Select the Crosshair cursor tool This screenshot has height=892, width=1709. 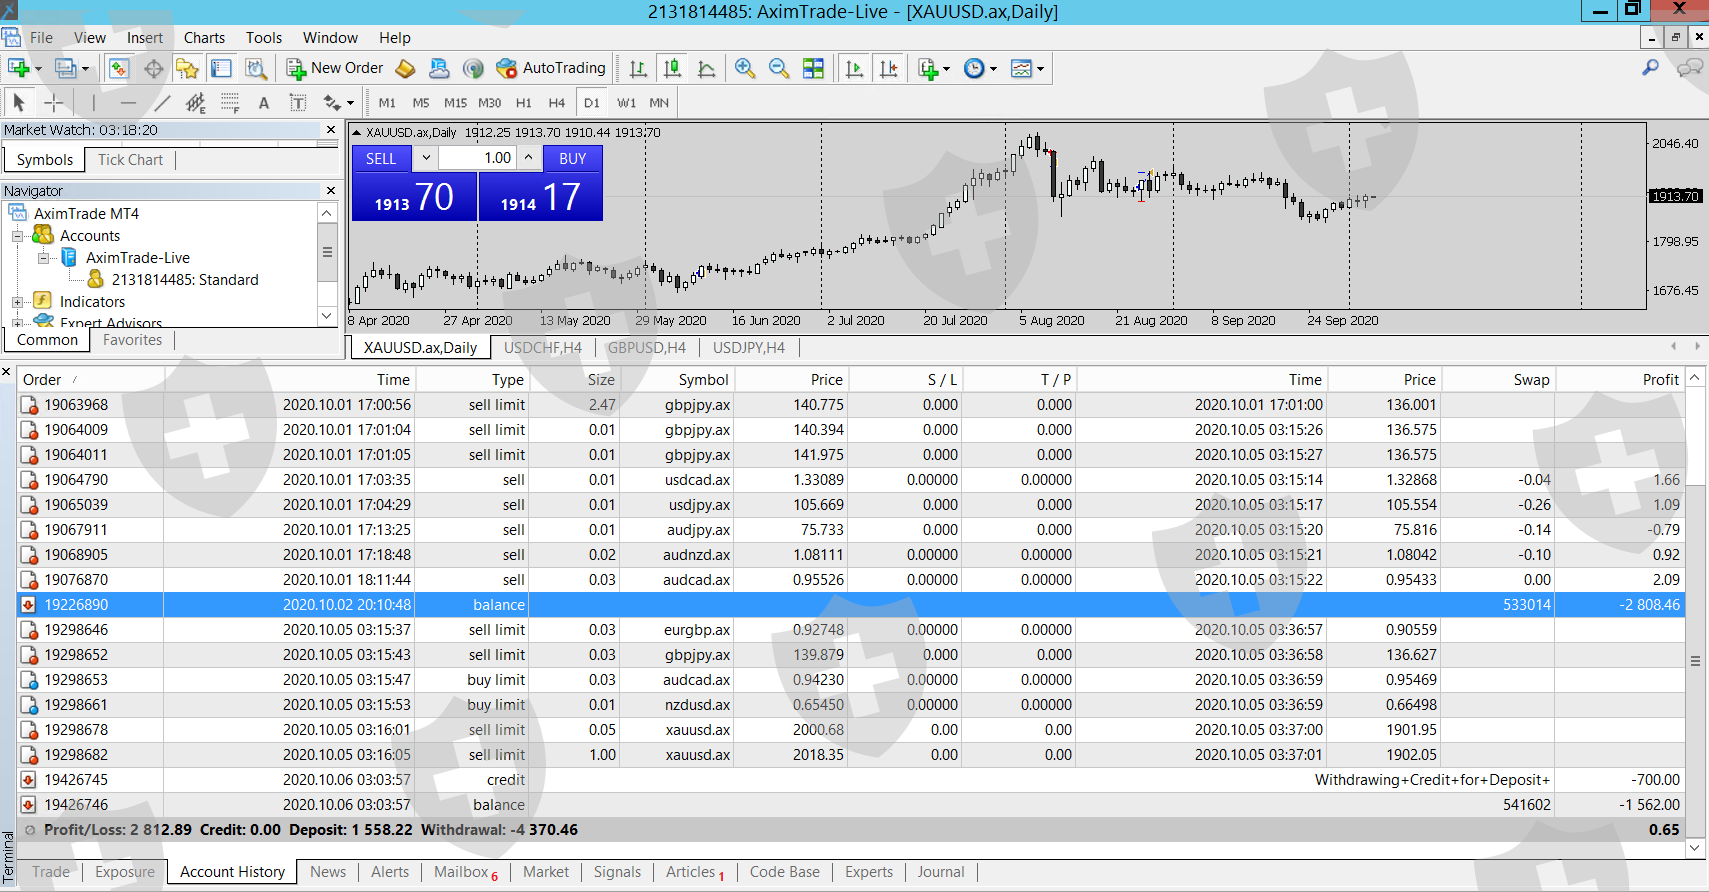coord(53,102)
